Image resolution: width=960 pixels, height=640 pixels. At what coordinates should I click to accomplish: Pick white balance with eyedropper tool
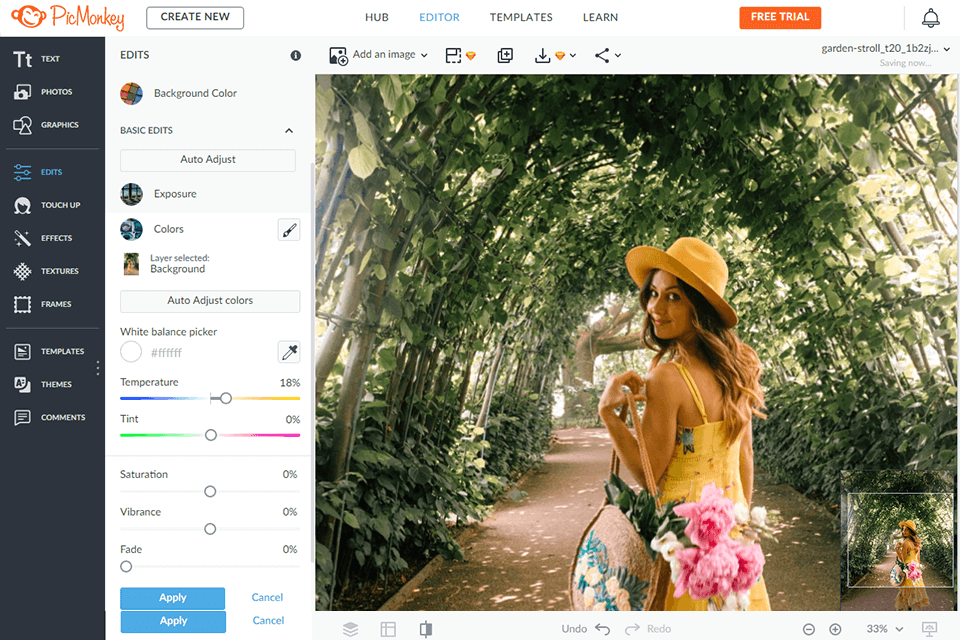[x=288, y=351]
